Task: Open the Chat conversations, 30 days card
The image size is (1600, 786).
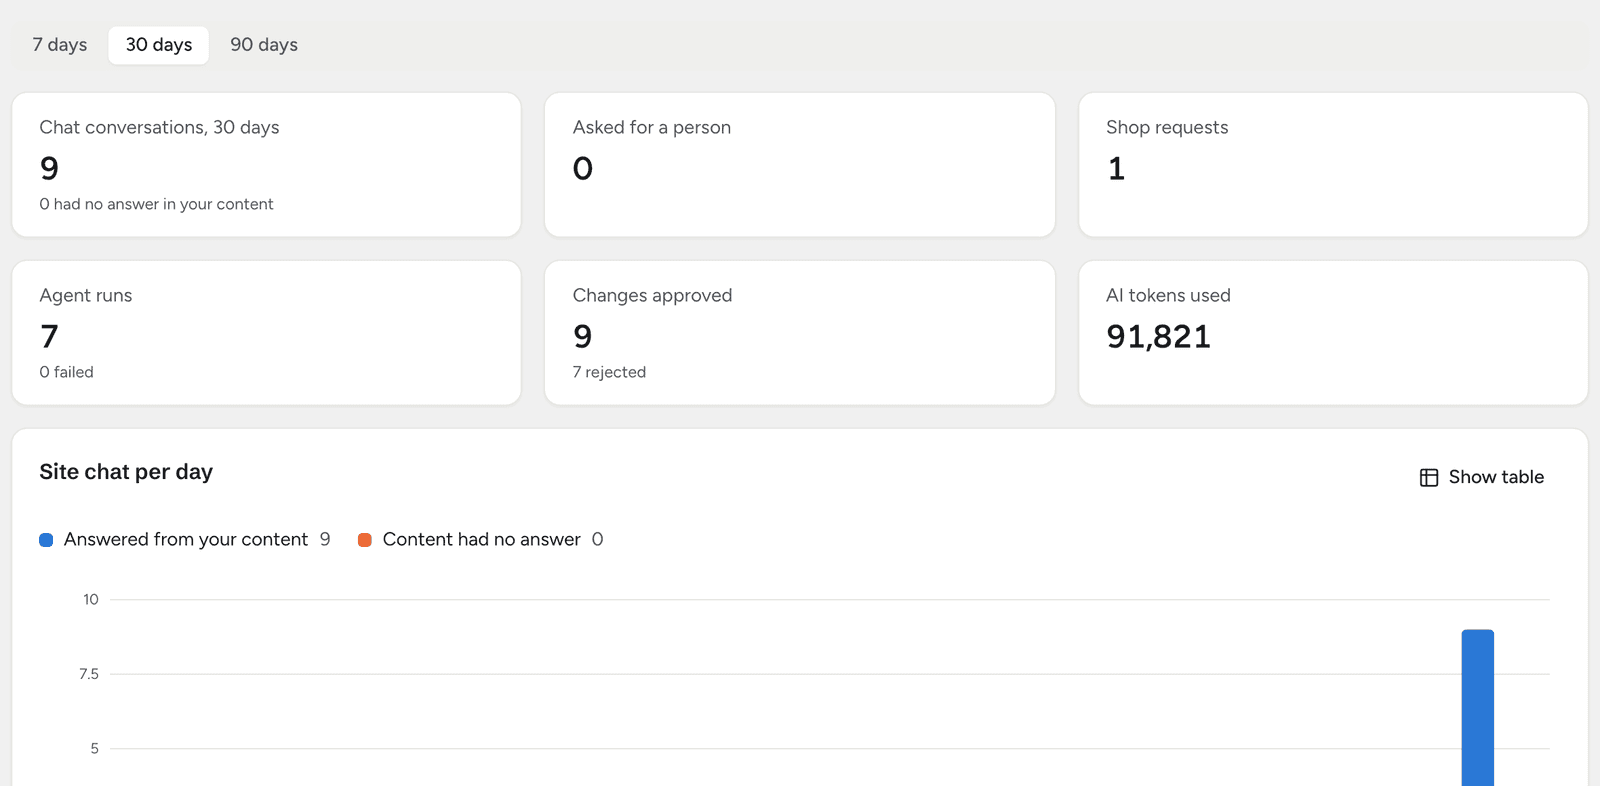Action: coord(266,165)
